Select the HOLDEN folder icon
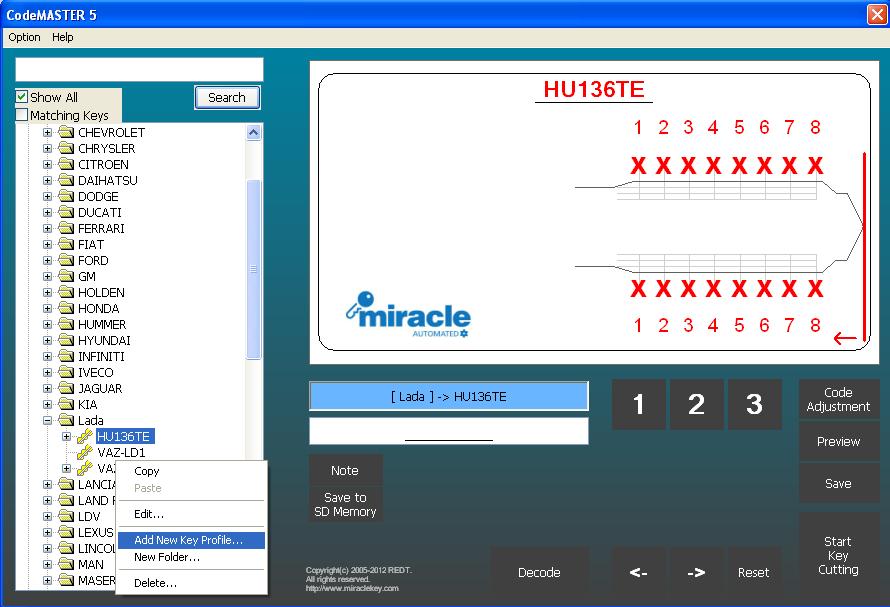The width and height of the screenshot is (890, 607). click(66, 292)
